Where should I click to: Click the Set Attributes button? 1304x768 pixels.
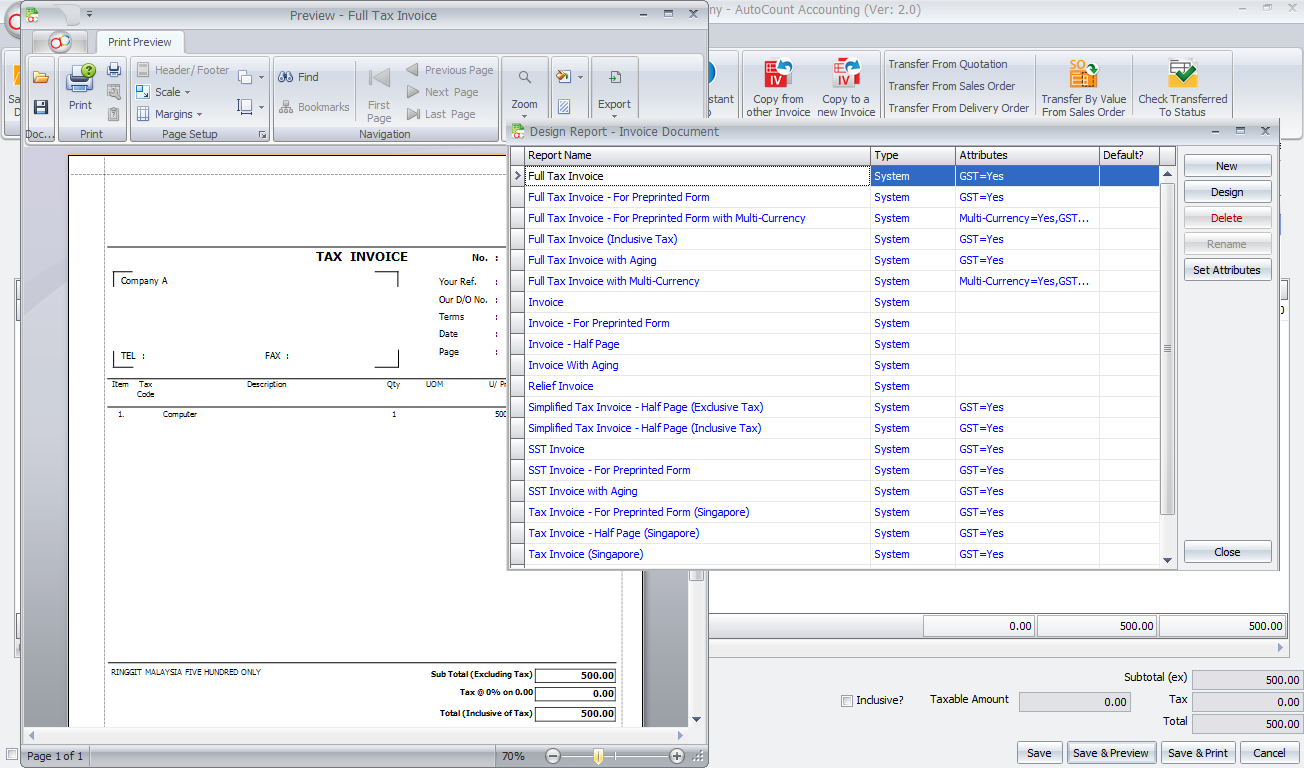1227,270
